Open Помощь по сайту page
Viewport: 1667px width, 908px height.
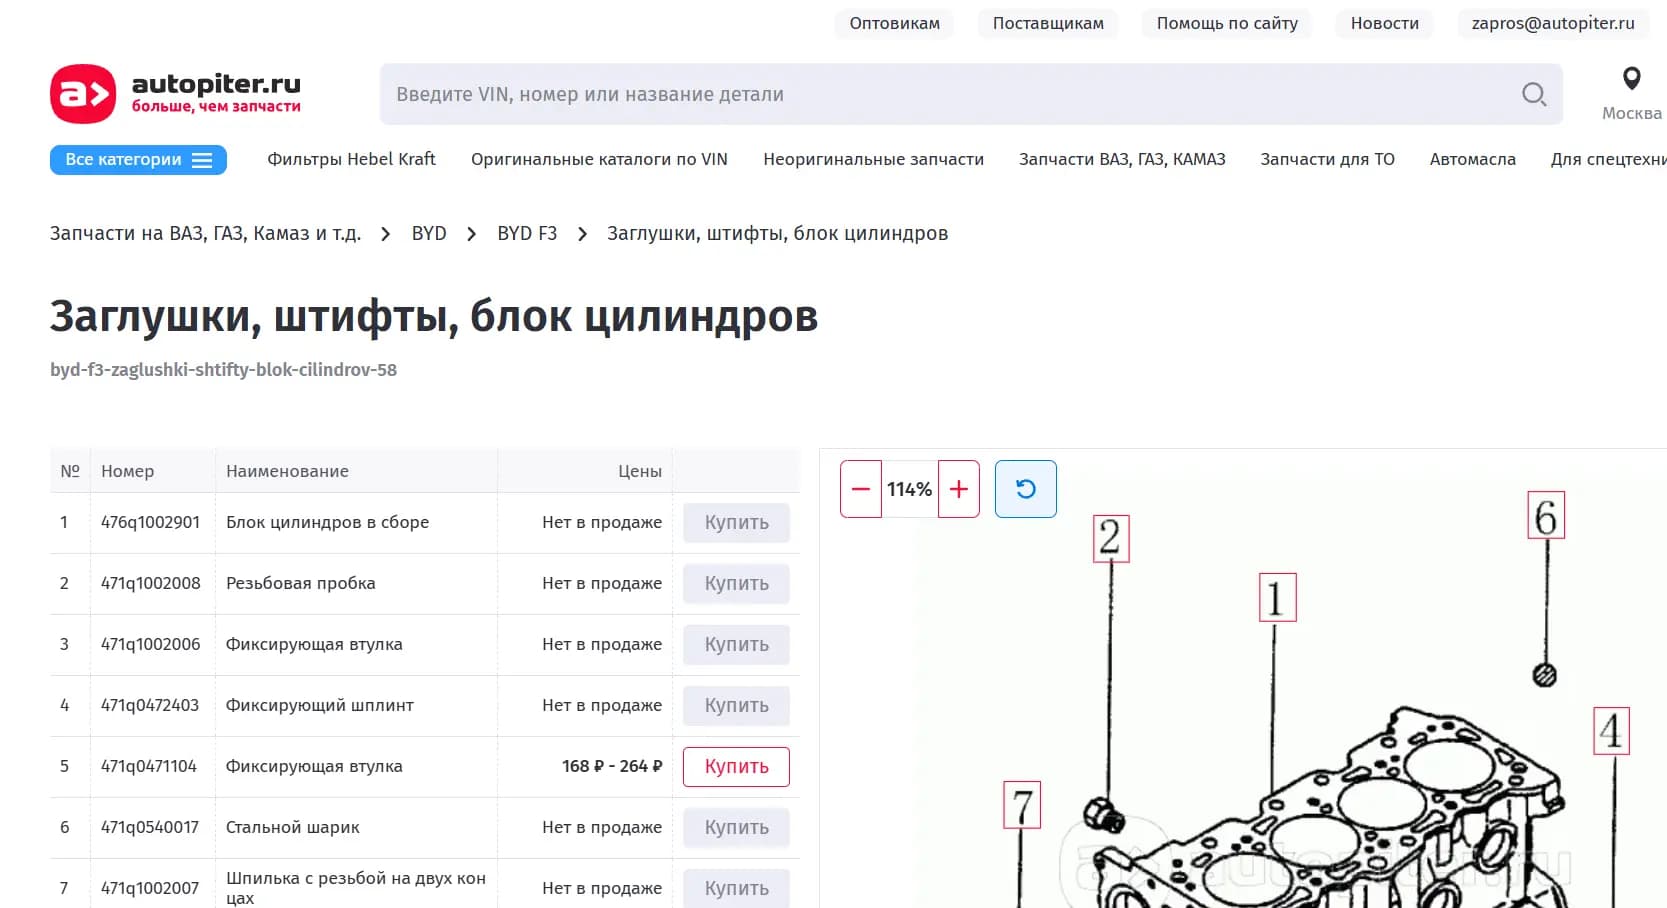[1227, 23]
